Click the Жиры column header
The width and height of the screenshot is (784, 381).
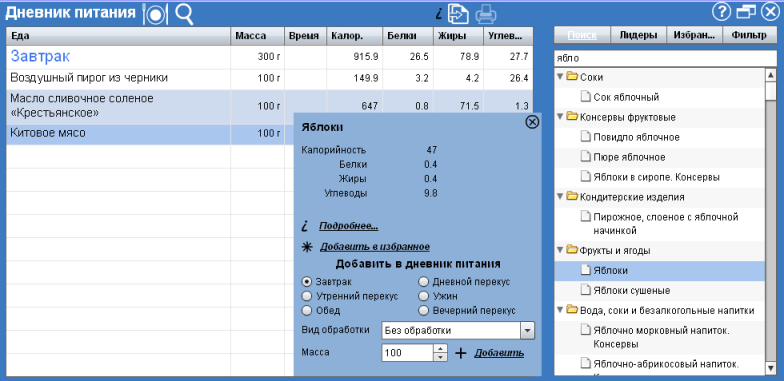(x=458, y=36)
